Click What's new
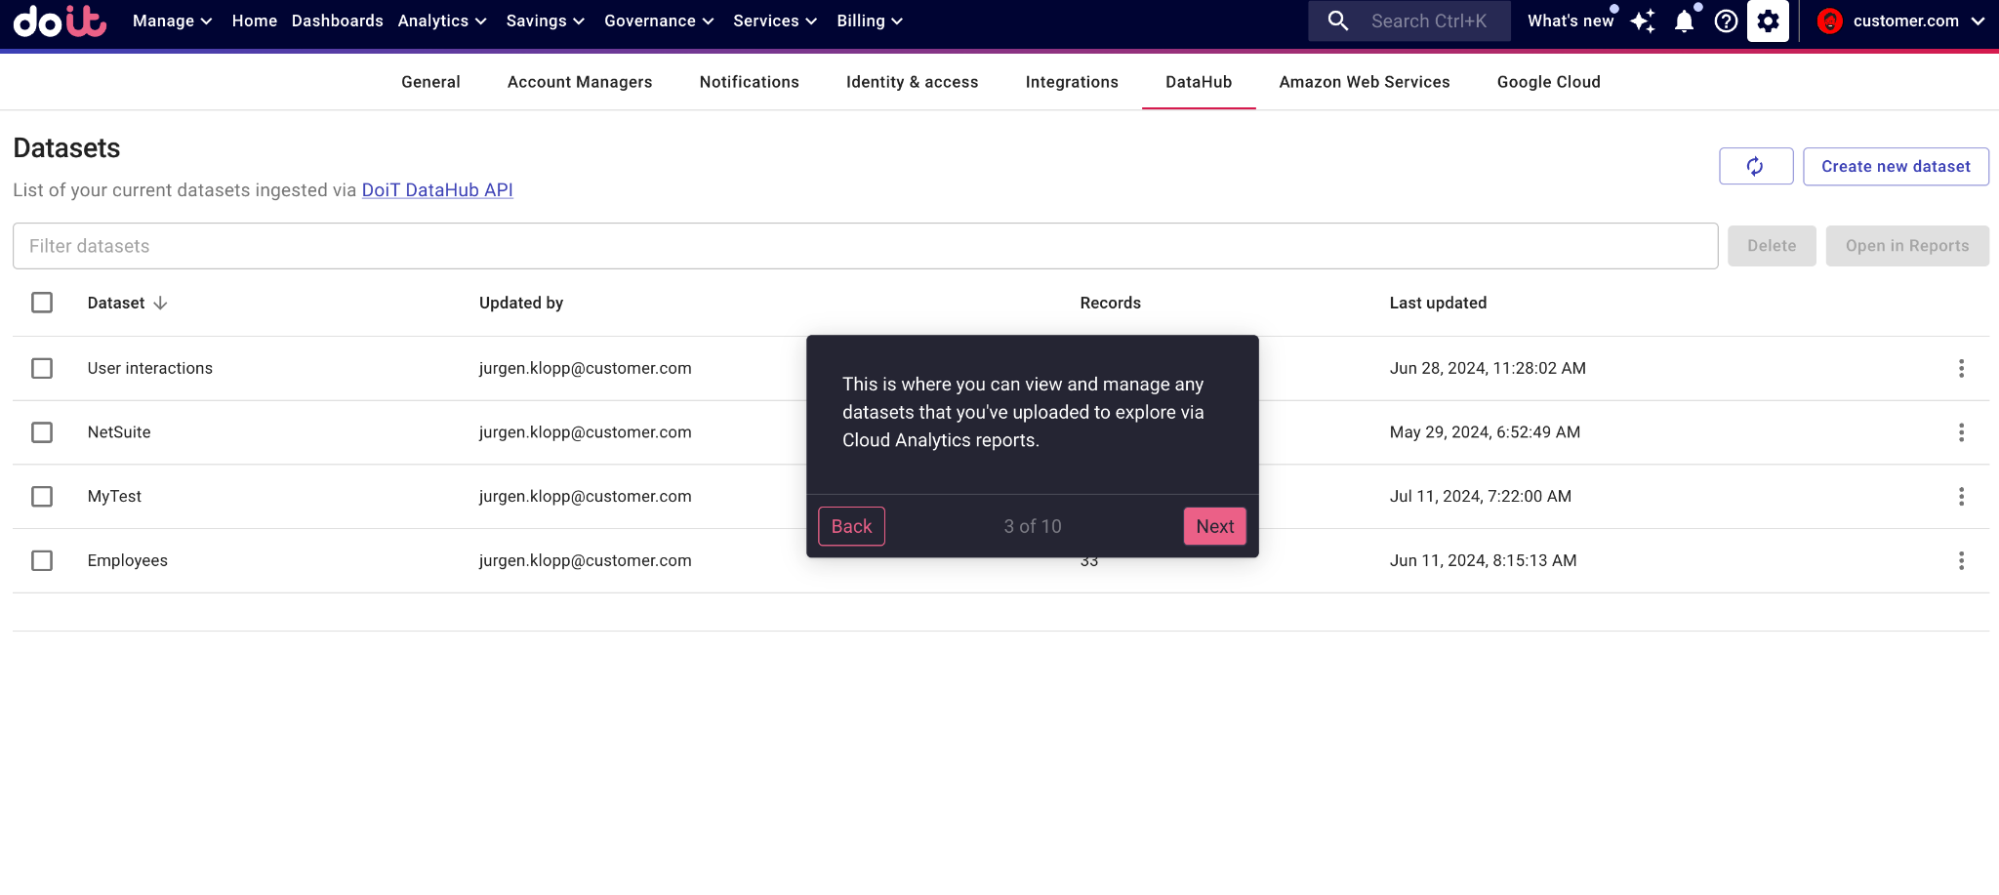This screenshot has width=1999, height=895. click(1570, 21)
